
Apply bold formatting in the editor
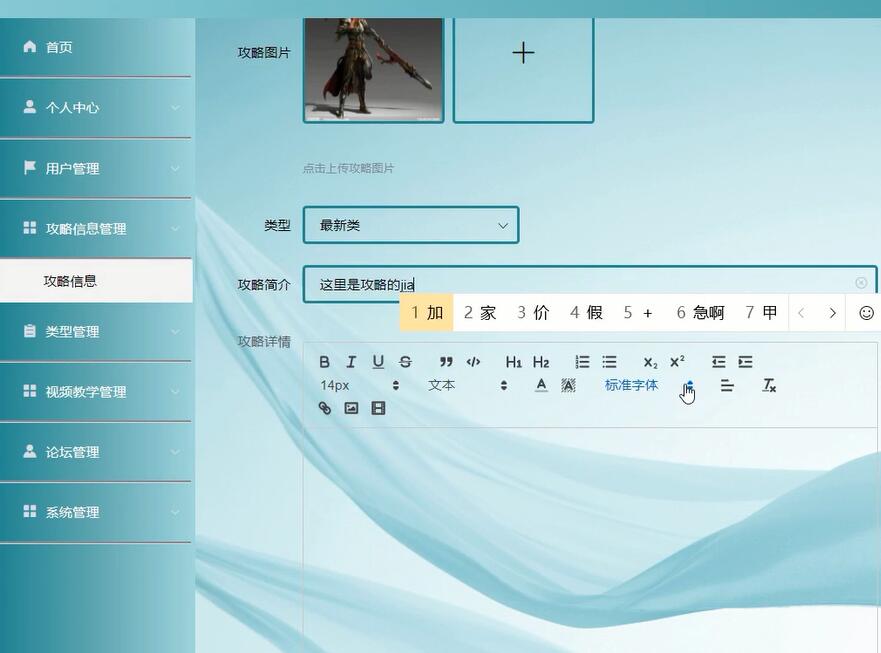pos(324,361)
